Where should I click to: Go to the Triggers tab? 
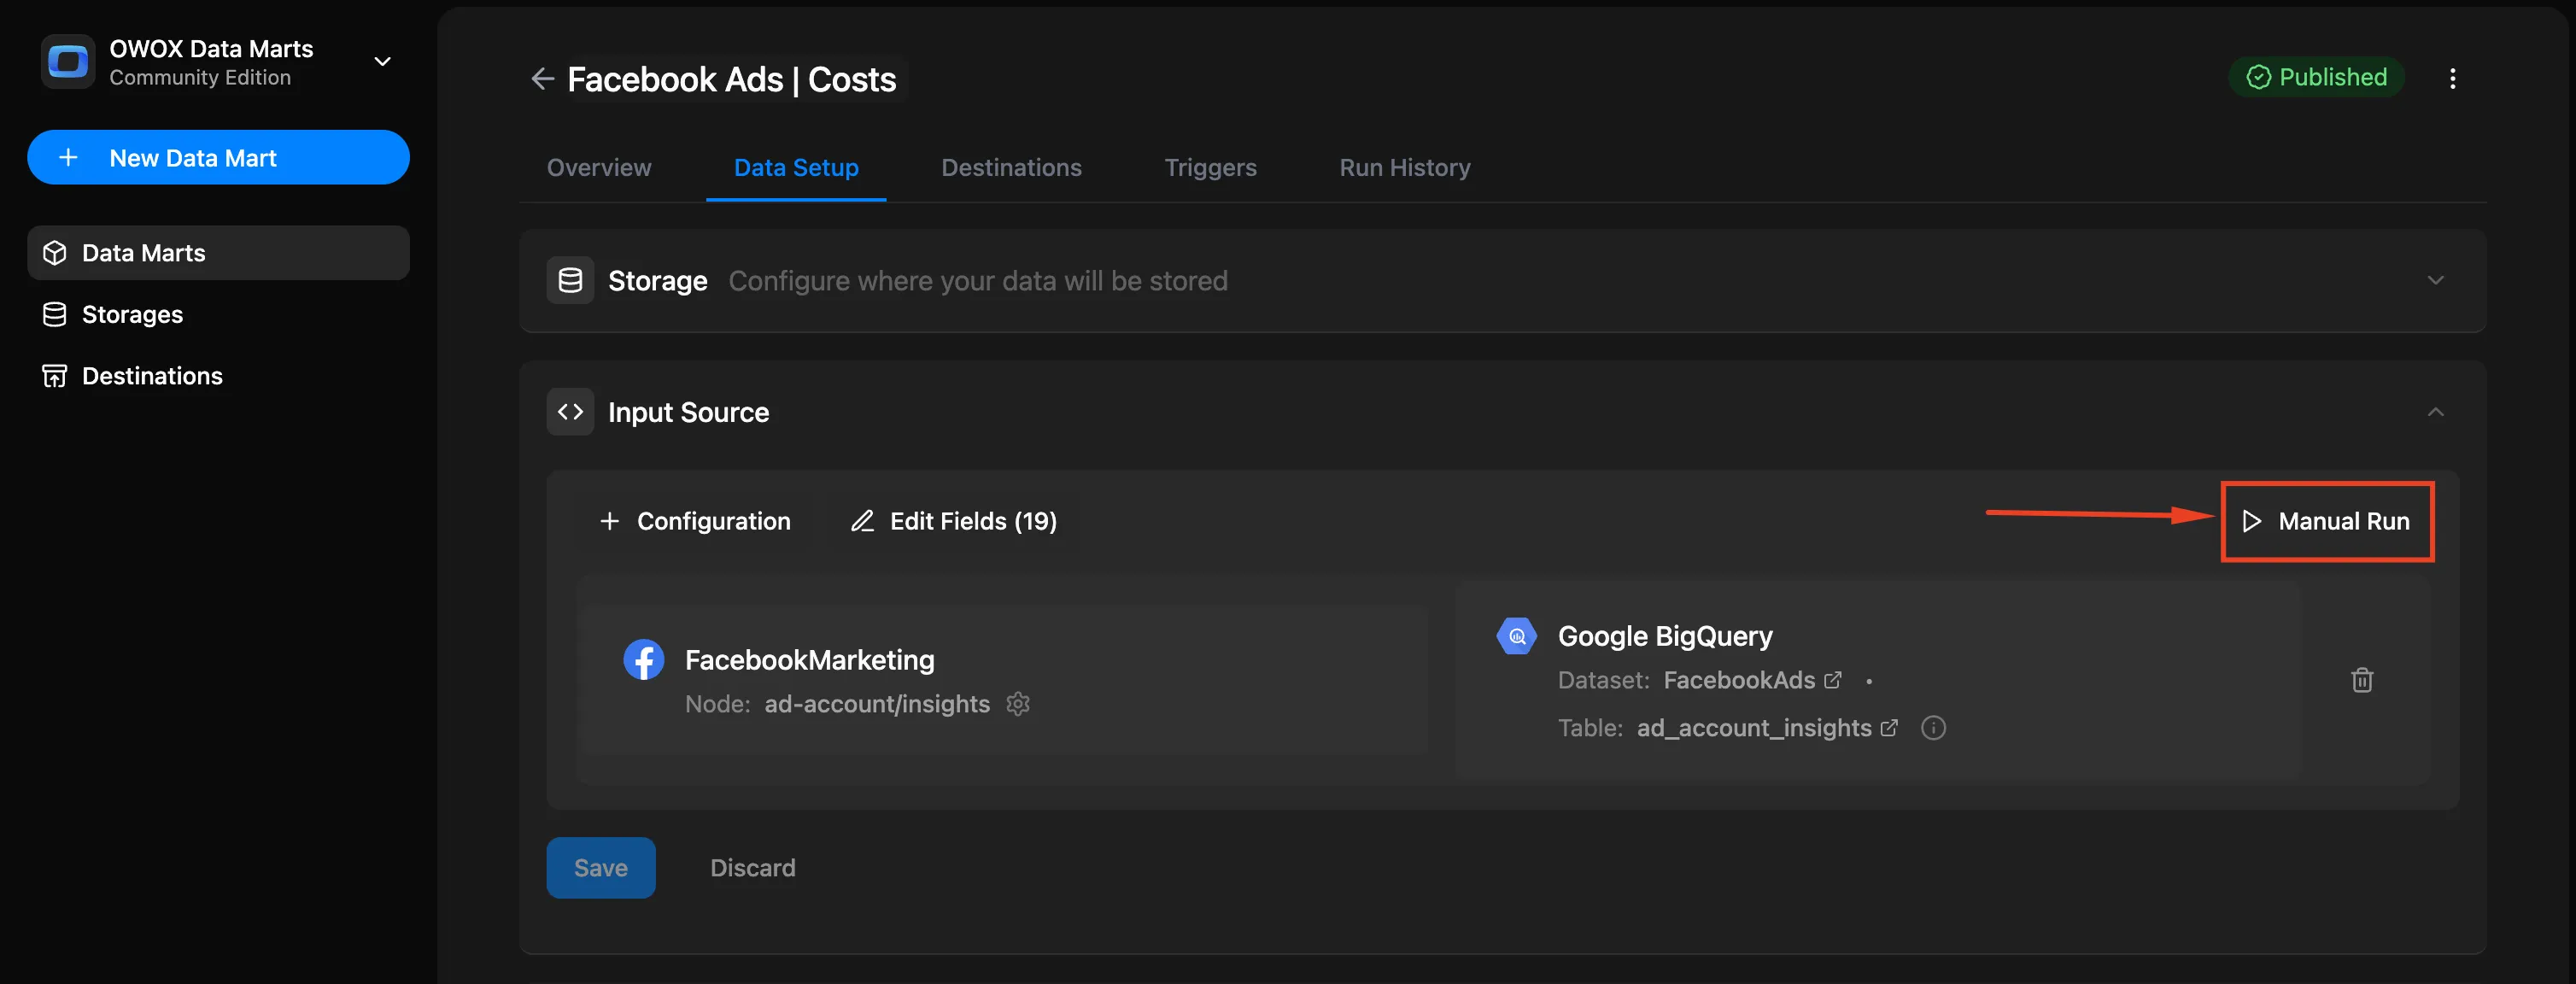pyautogui.click(x=1210, y=168)
